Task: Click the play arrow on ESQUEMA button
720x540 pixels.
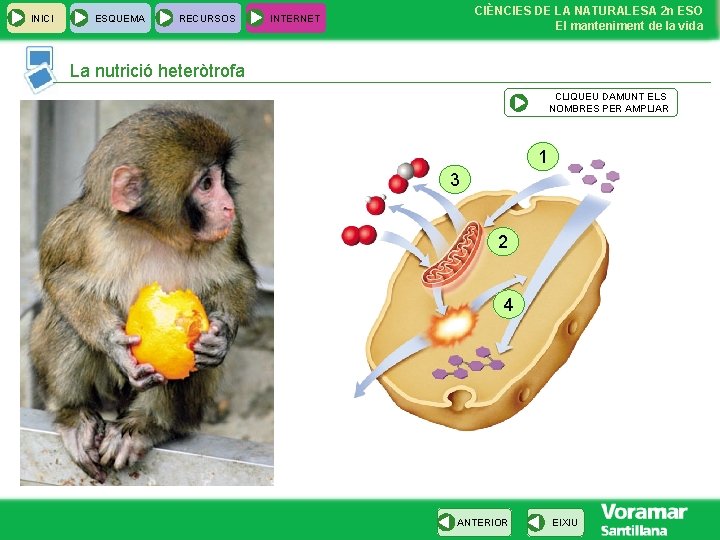Action: click(x=80, y=18)
